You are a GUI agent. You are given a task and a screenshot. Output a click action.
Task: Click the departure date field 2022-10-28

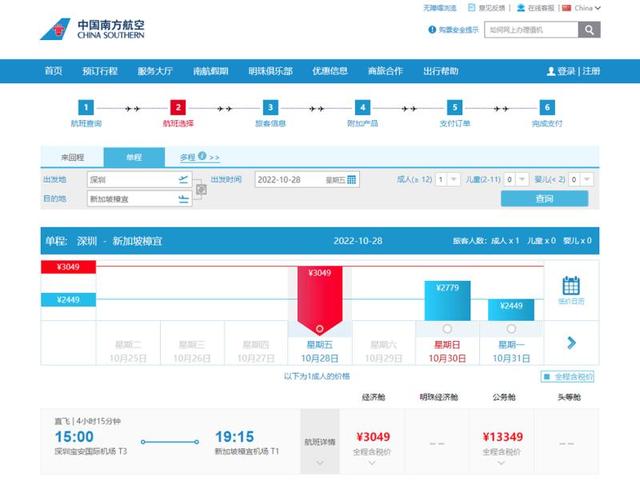click(307, 180)
